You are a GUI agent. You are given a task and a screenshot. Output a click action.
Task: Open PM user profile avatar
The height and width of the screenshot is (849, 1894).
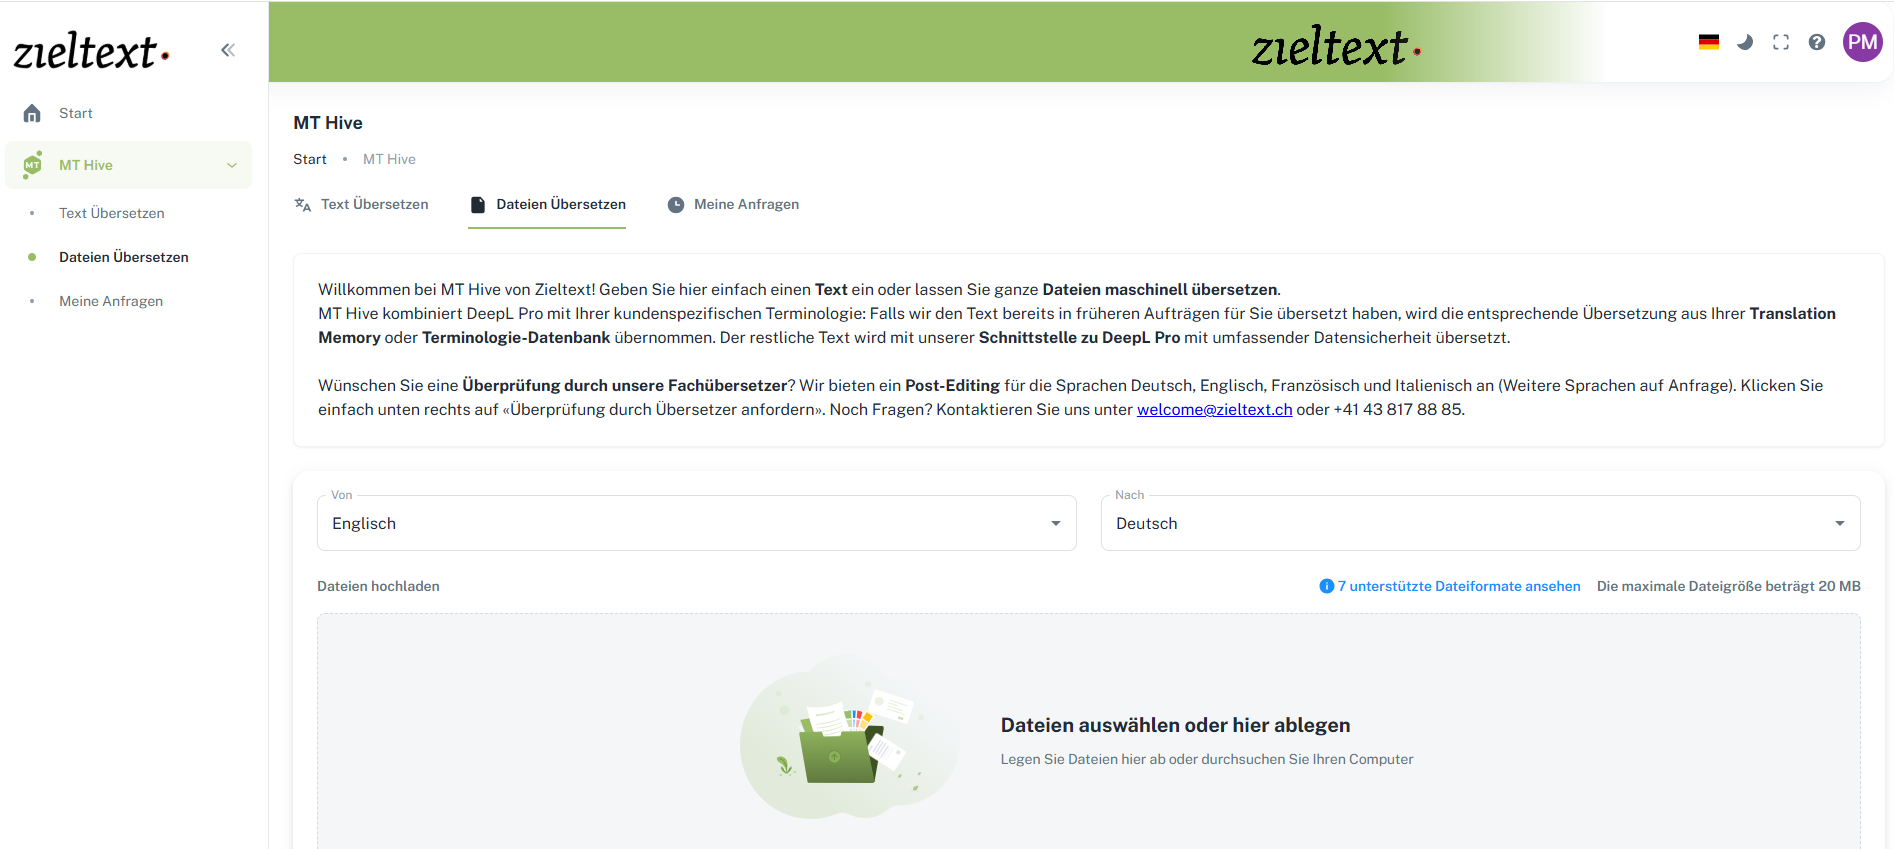point(1862,42)
